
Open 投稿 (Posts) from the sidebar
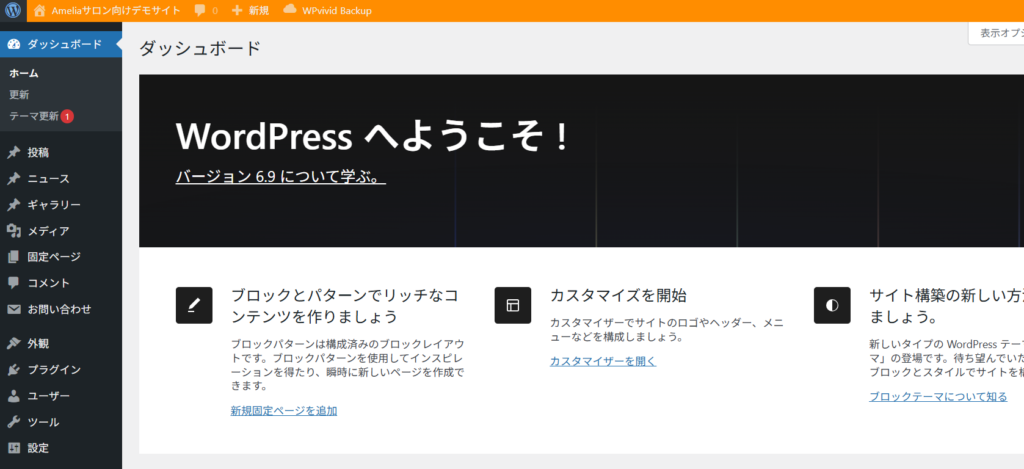[38, 153]
